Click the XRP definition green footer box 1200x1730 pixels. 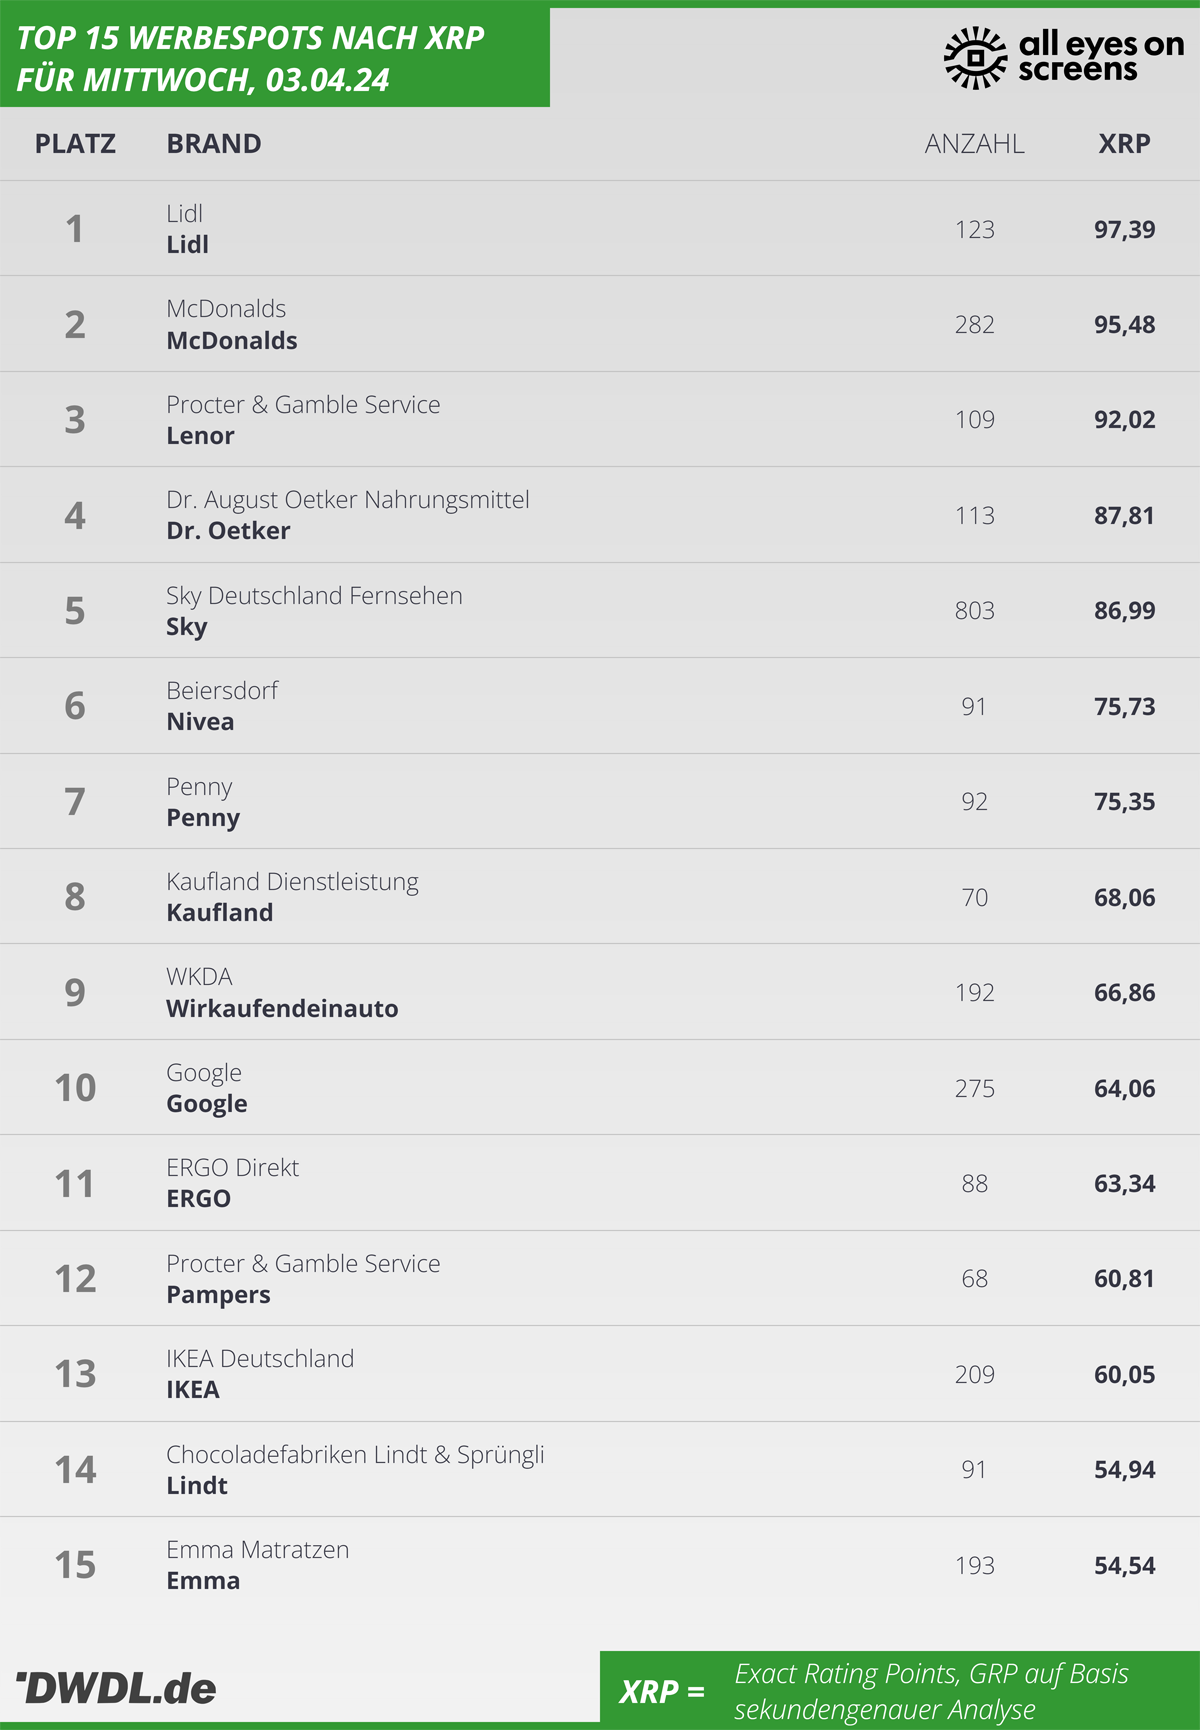(900, 1690)
